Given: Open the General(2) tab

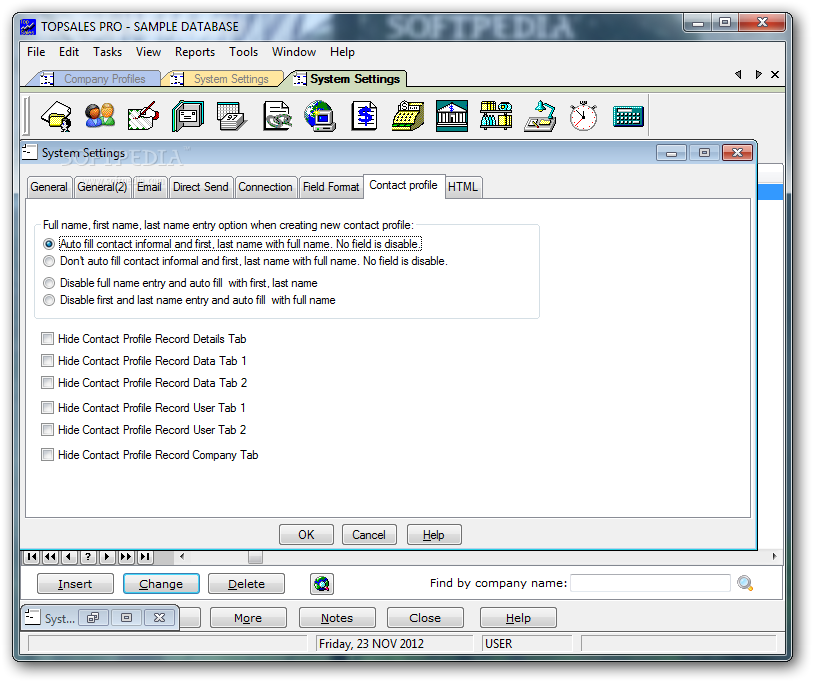Looking at the screenshot, I should [102, 187].
